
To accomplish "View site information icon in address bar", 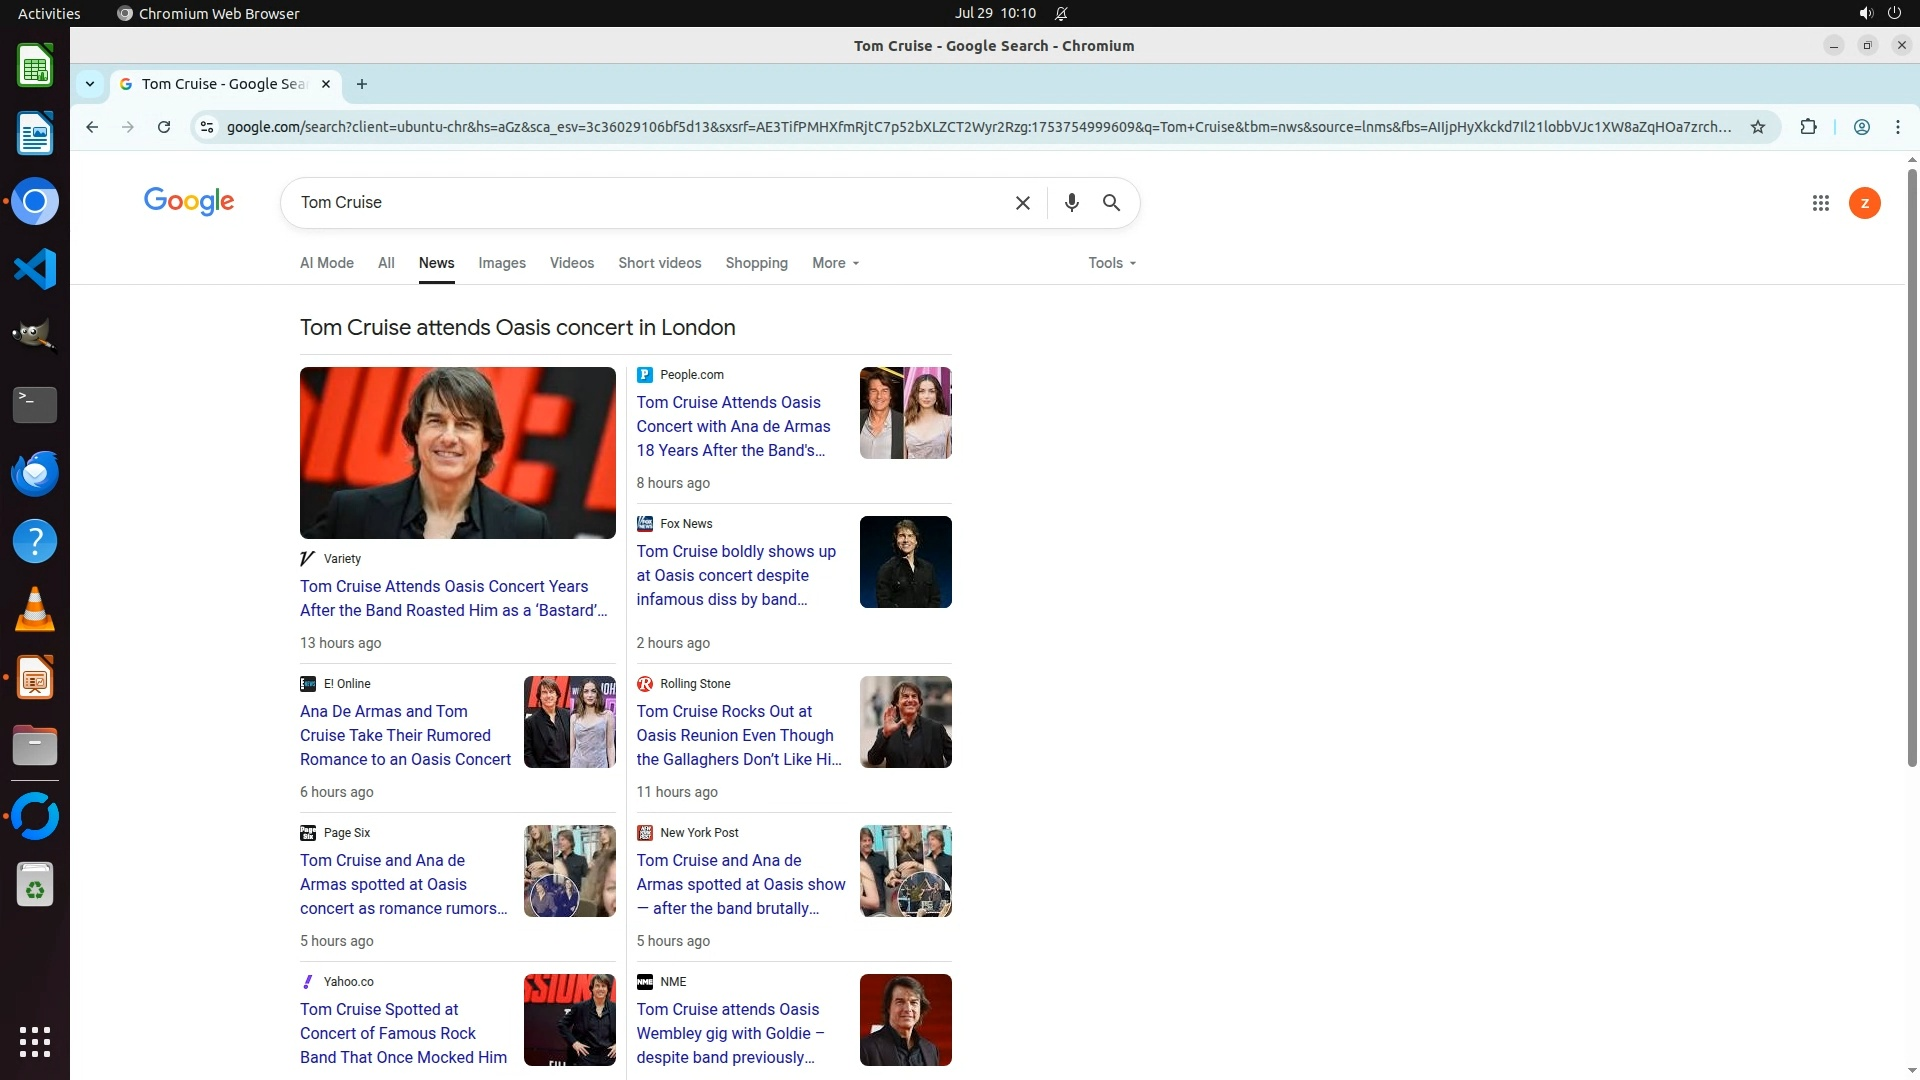I will (x=206, y=127).
